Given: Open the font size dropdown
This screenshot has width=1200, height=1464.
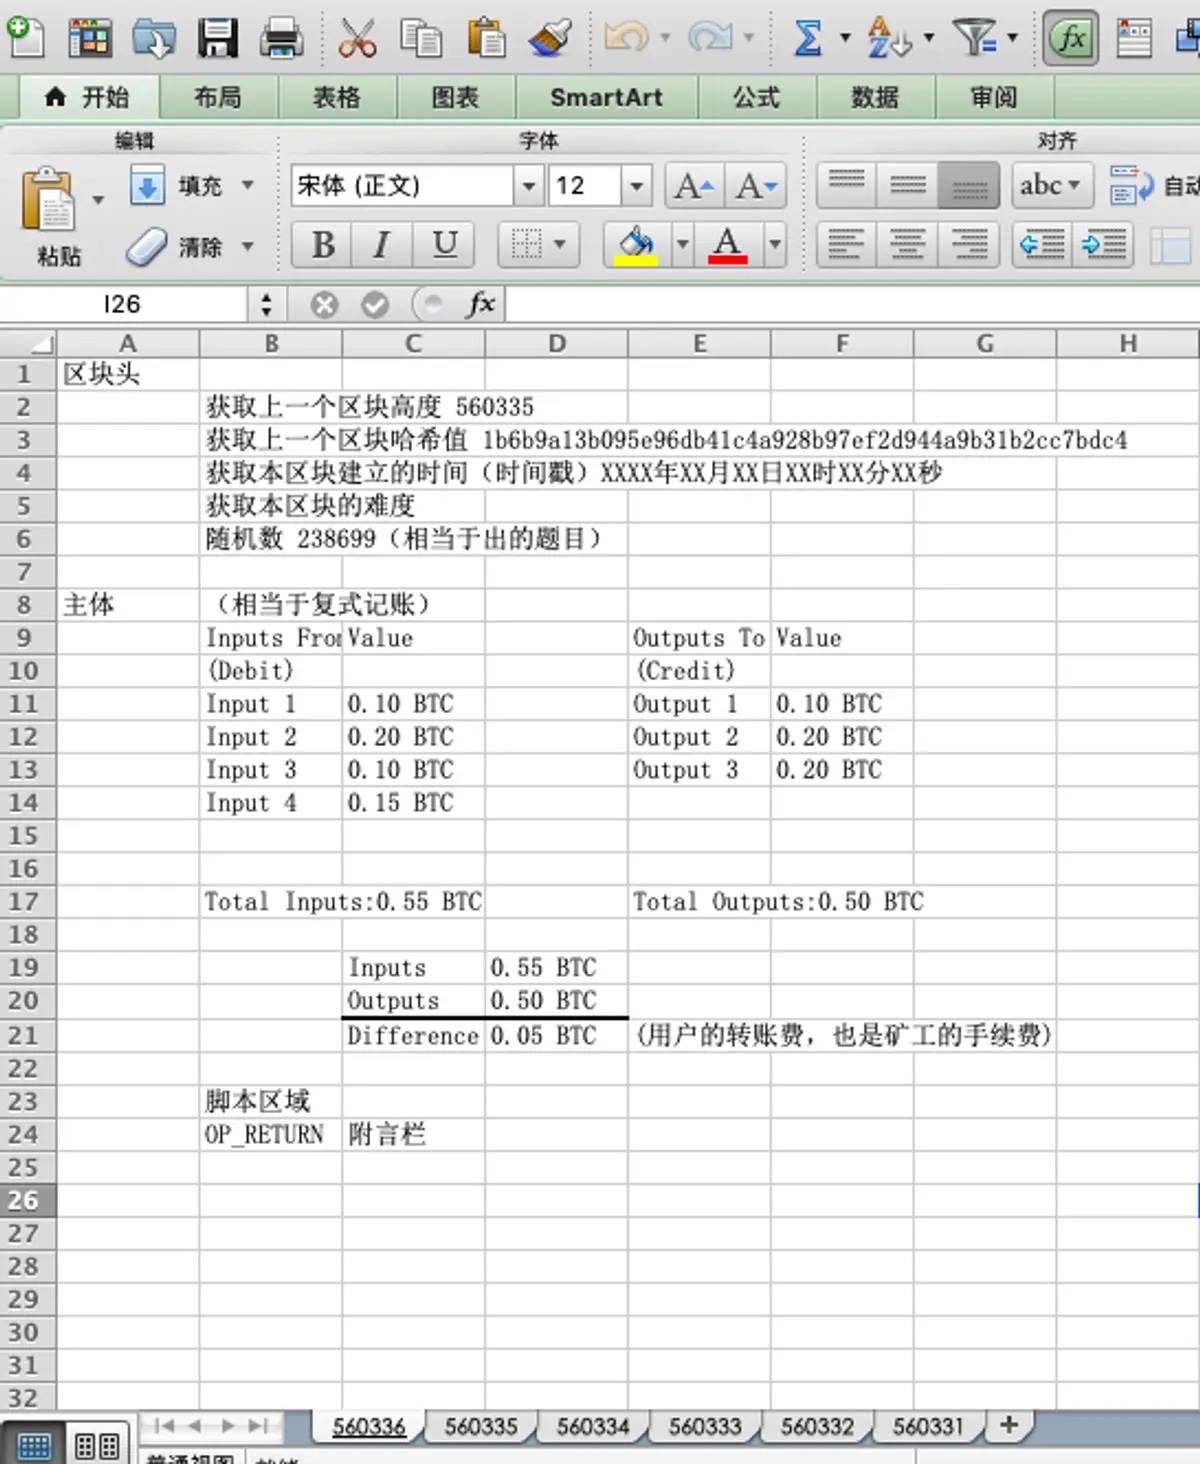Looking at the screenshot, I should click(637, 186).
